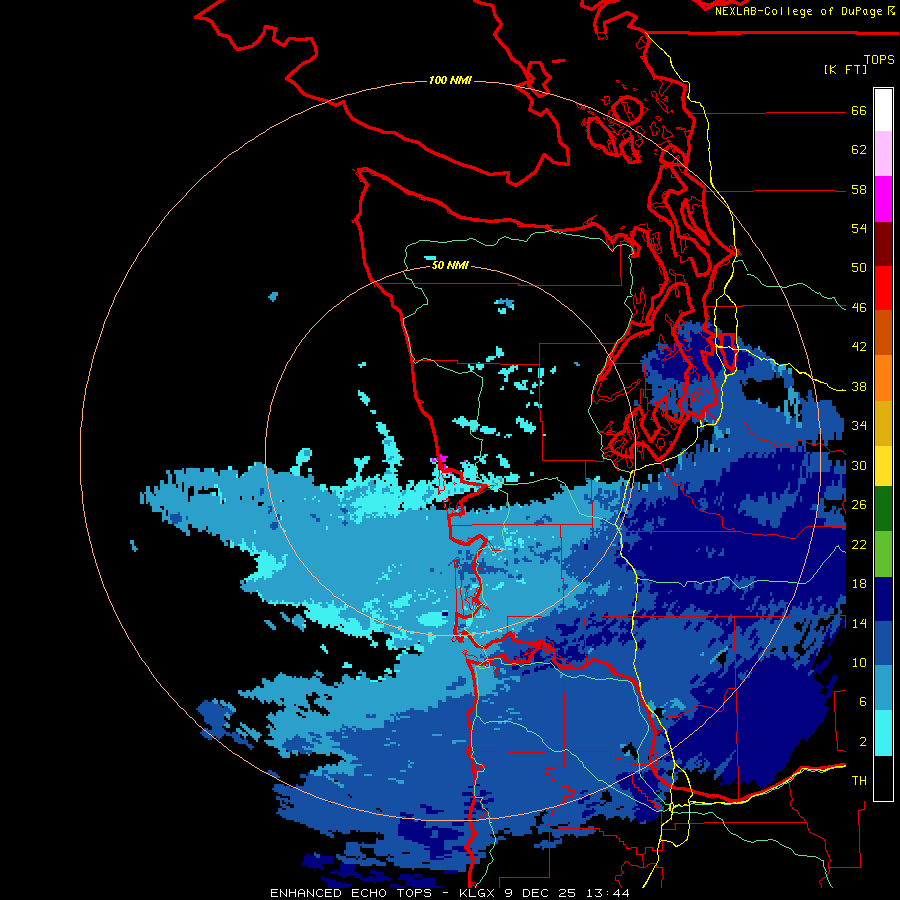Click the legend value 26
This screenshot has height=900, width=900.
click(859, 505)
